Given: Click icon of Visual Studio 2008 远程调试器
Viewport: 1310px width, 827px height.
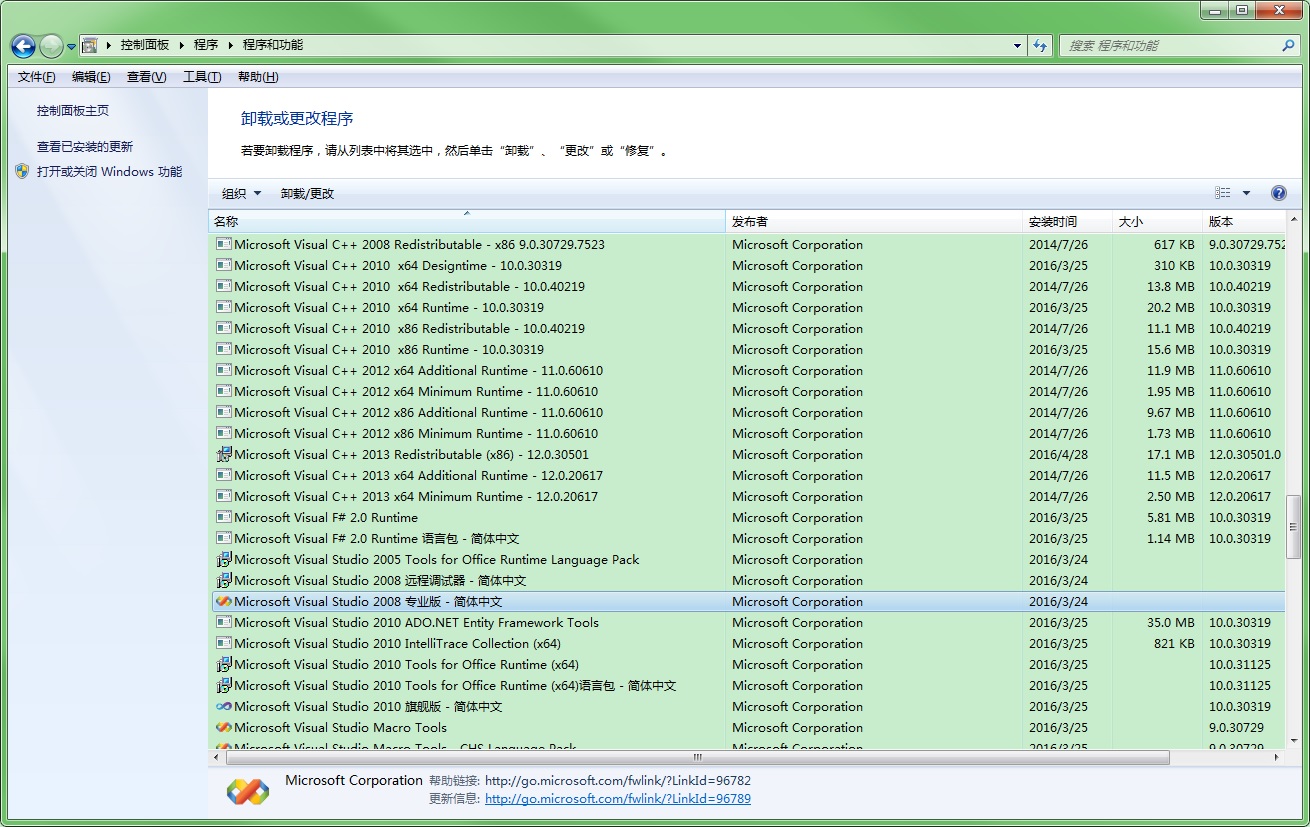Looking at the screenshot, I should pos(224,580).
